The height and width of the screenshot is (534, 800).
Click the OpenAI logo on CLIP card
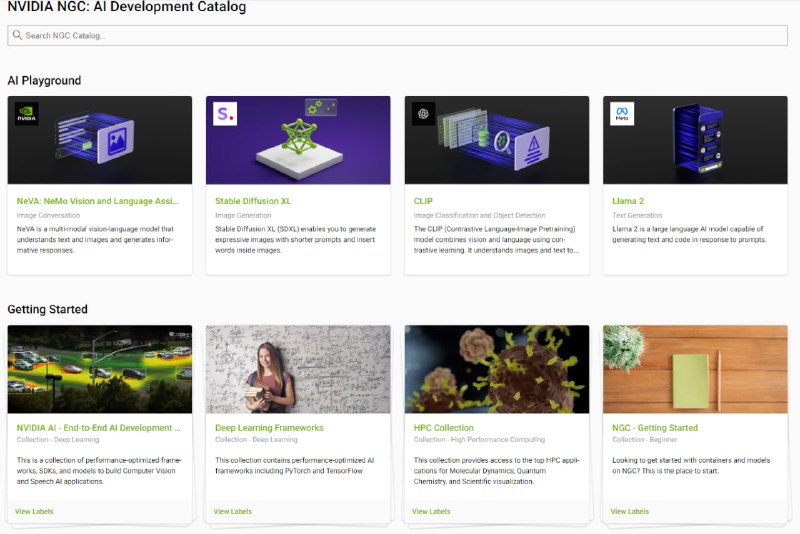(x=424, y=114)
